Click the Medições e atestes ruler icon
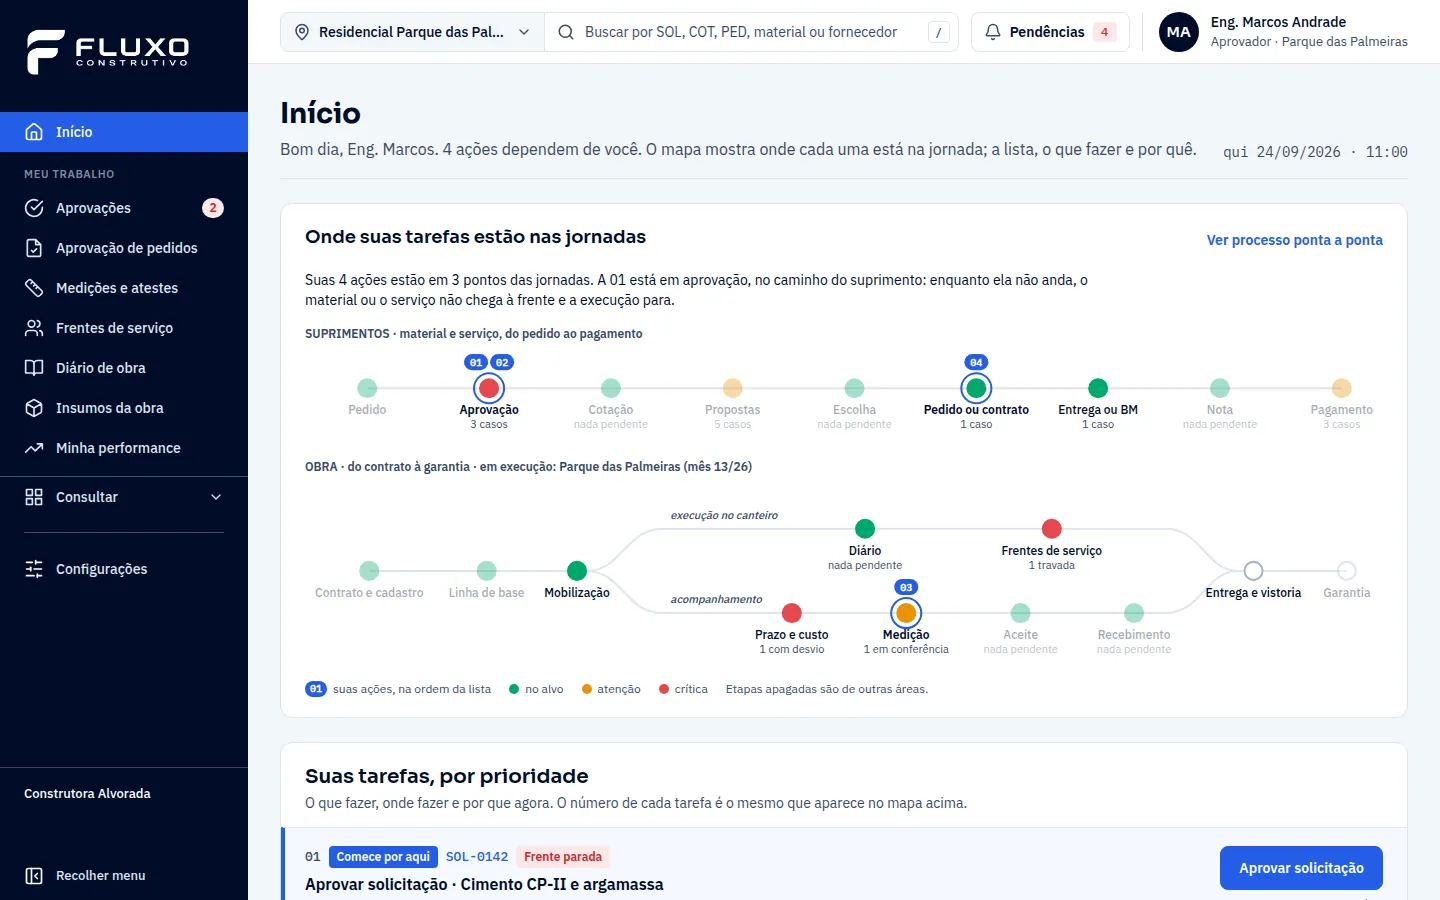1440x900 pixels. (34, 288)
